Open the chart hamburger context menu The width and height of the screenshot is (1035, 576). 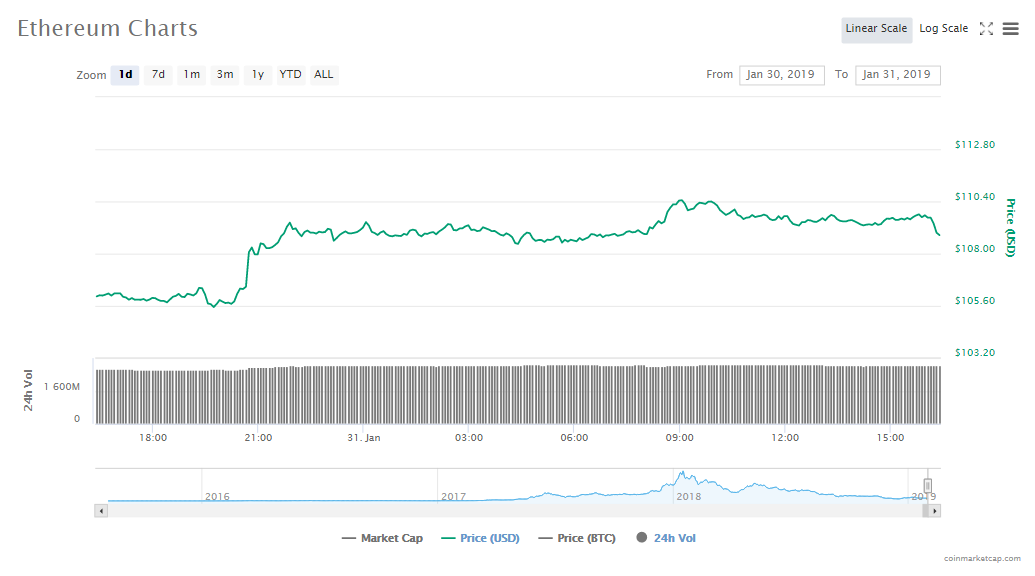pyautogui.click(x=1010, y=29)
